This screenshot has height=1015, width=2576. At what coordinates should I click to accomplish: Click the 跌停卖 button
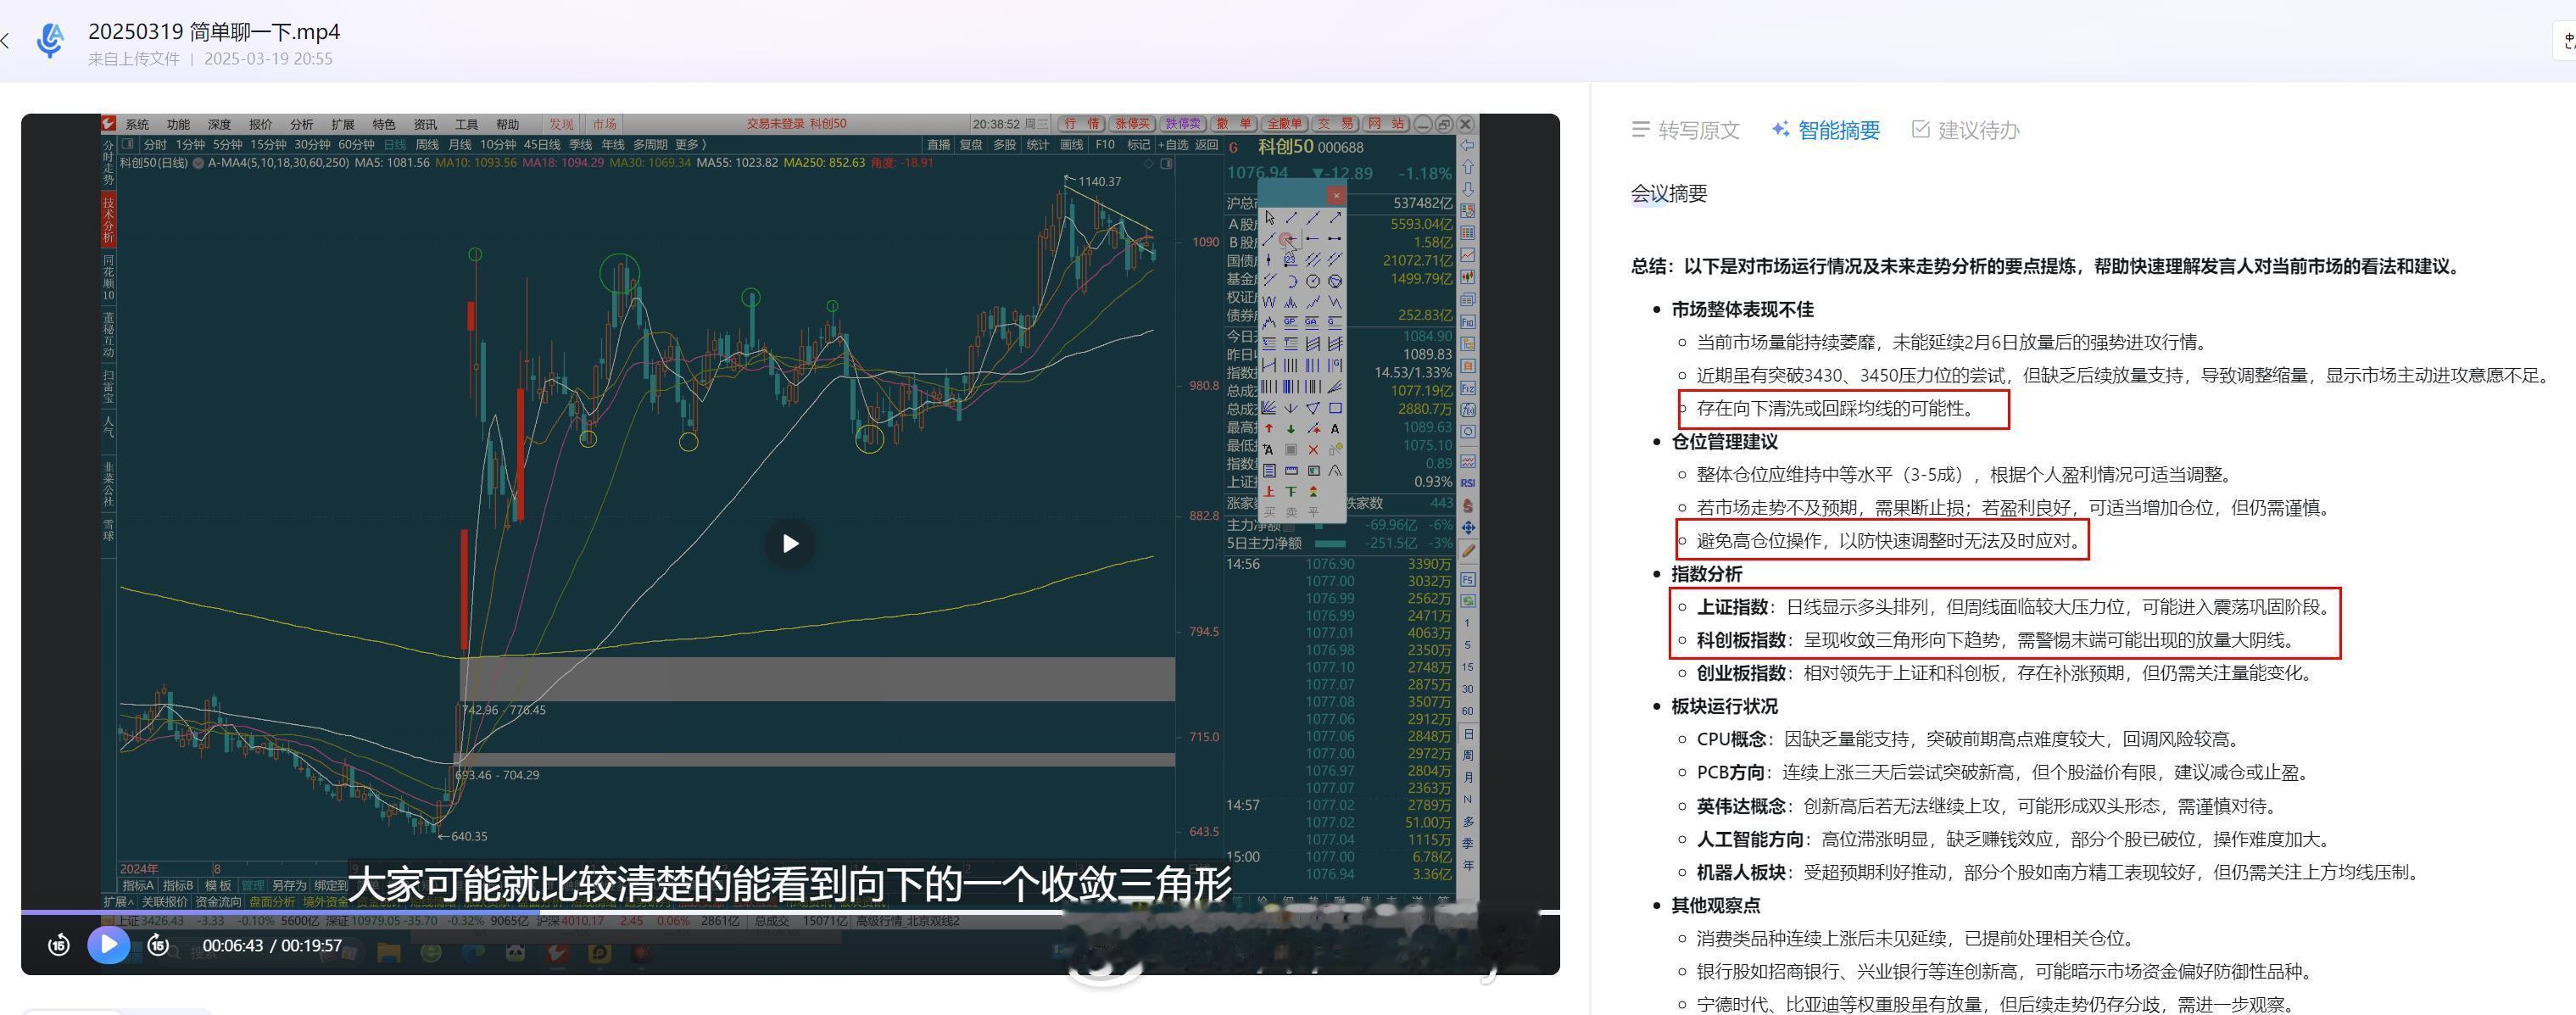coord(1183,124)
